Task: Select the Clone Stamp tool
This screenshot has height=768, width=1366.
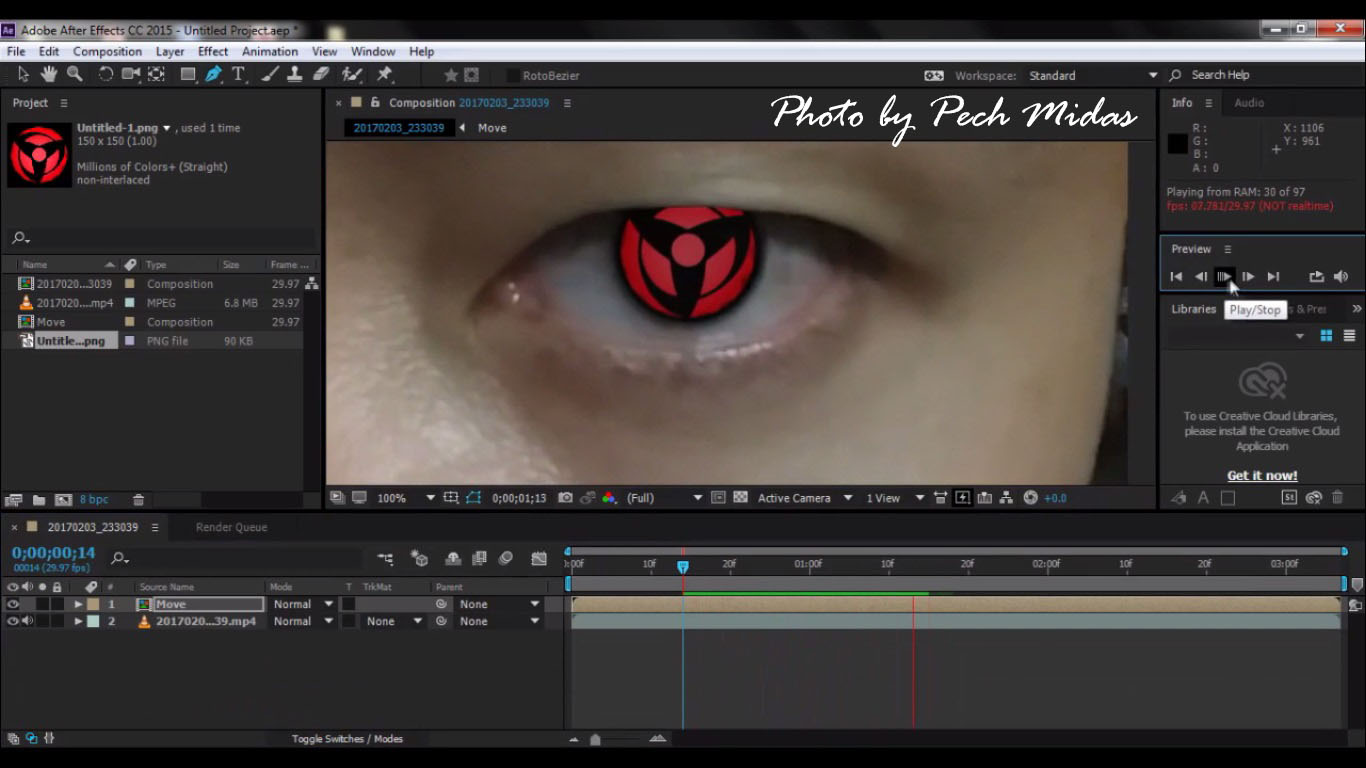Action: (295, 74)
